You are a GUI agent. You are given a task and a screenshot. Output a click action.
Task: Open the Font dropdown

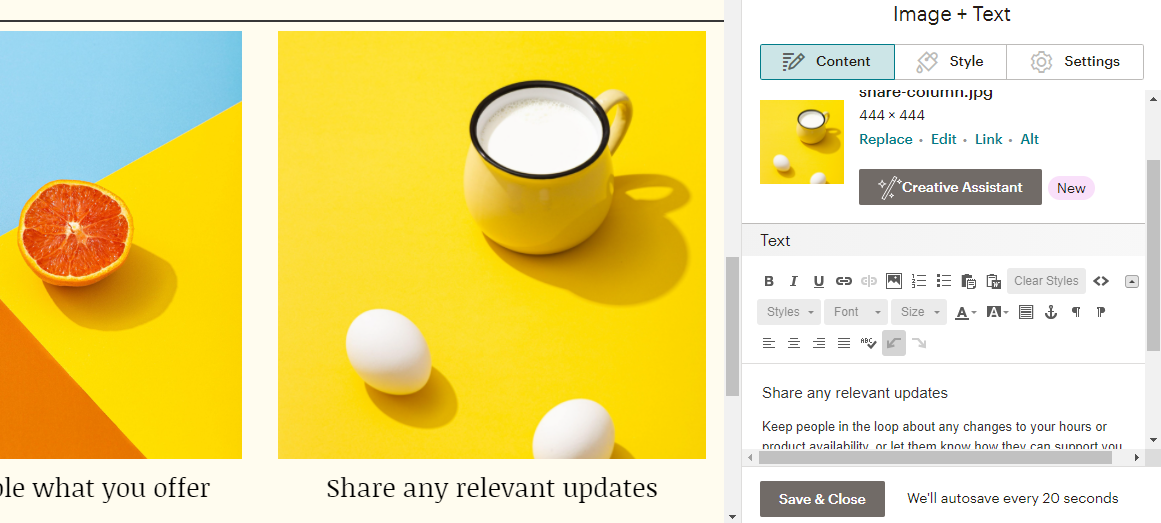(856, 312)
